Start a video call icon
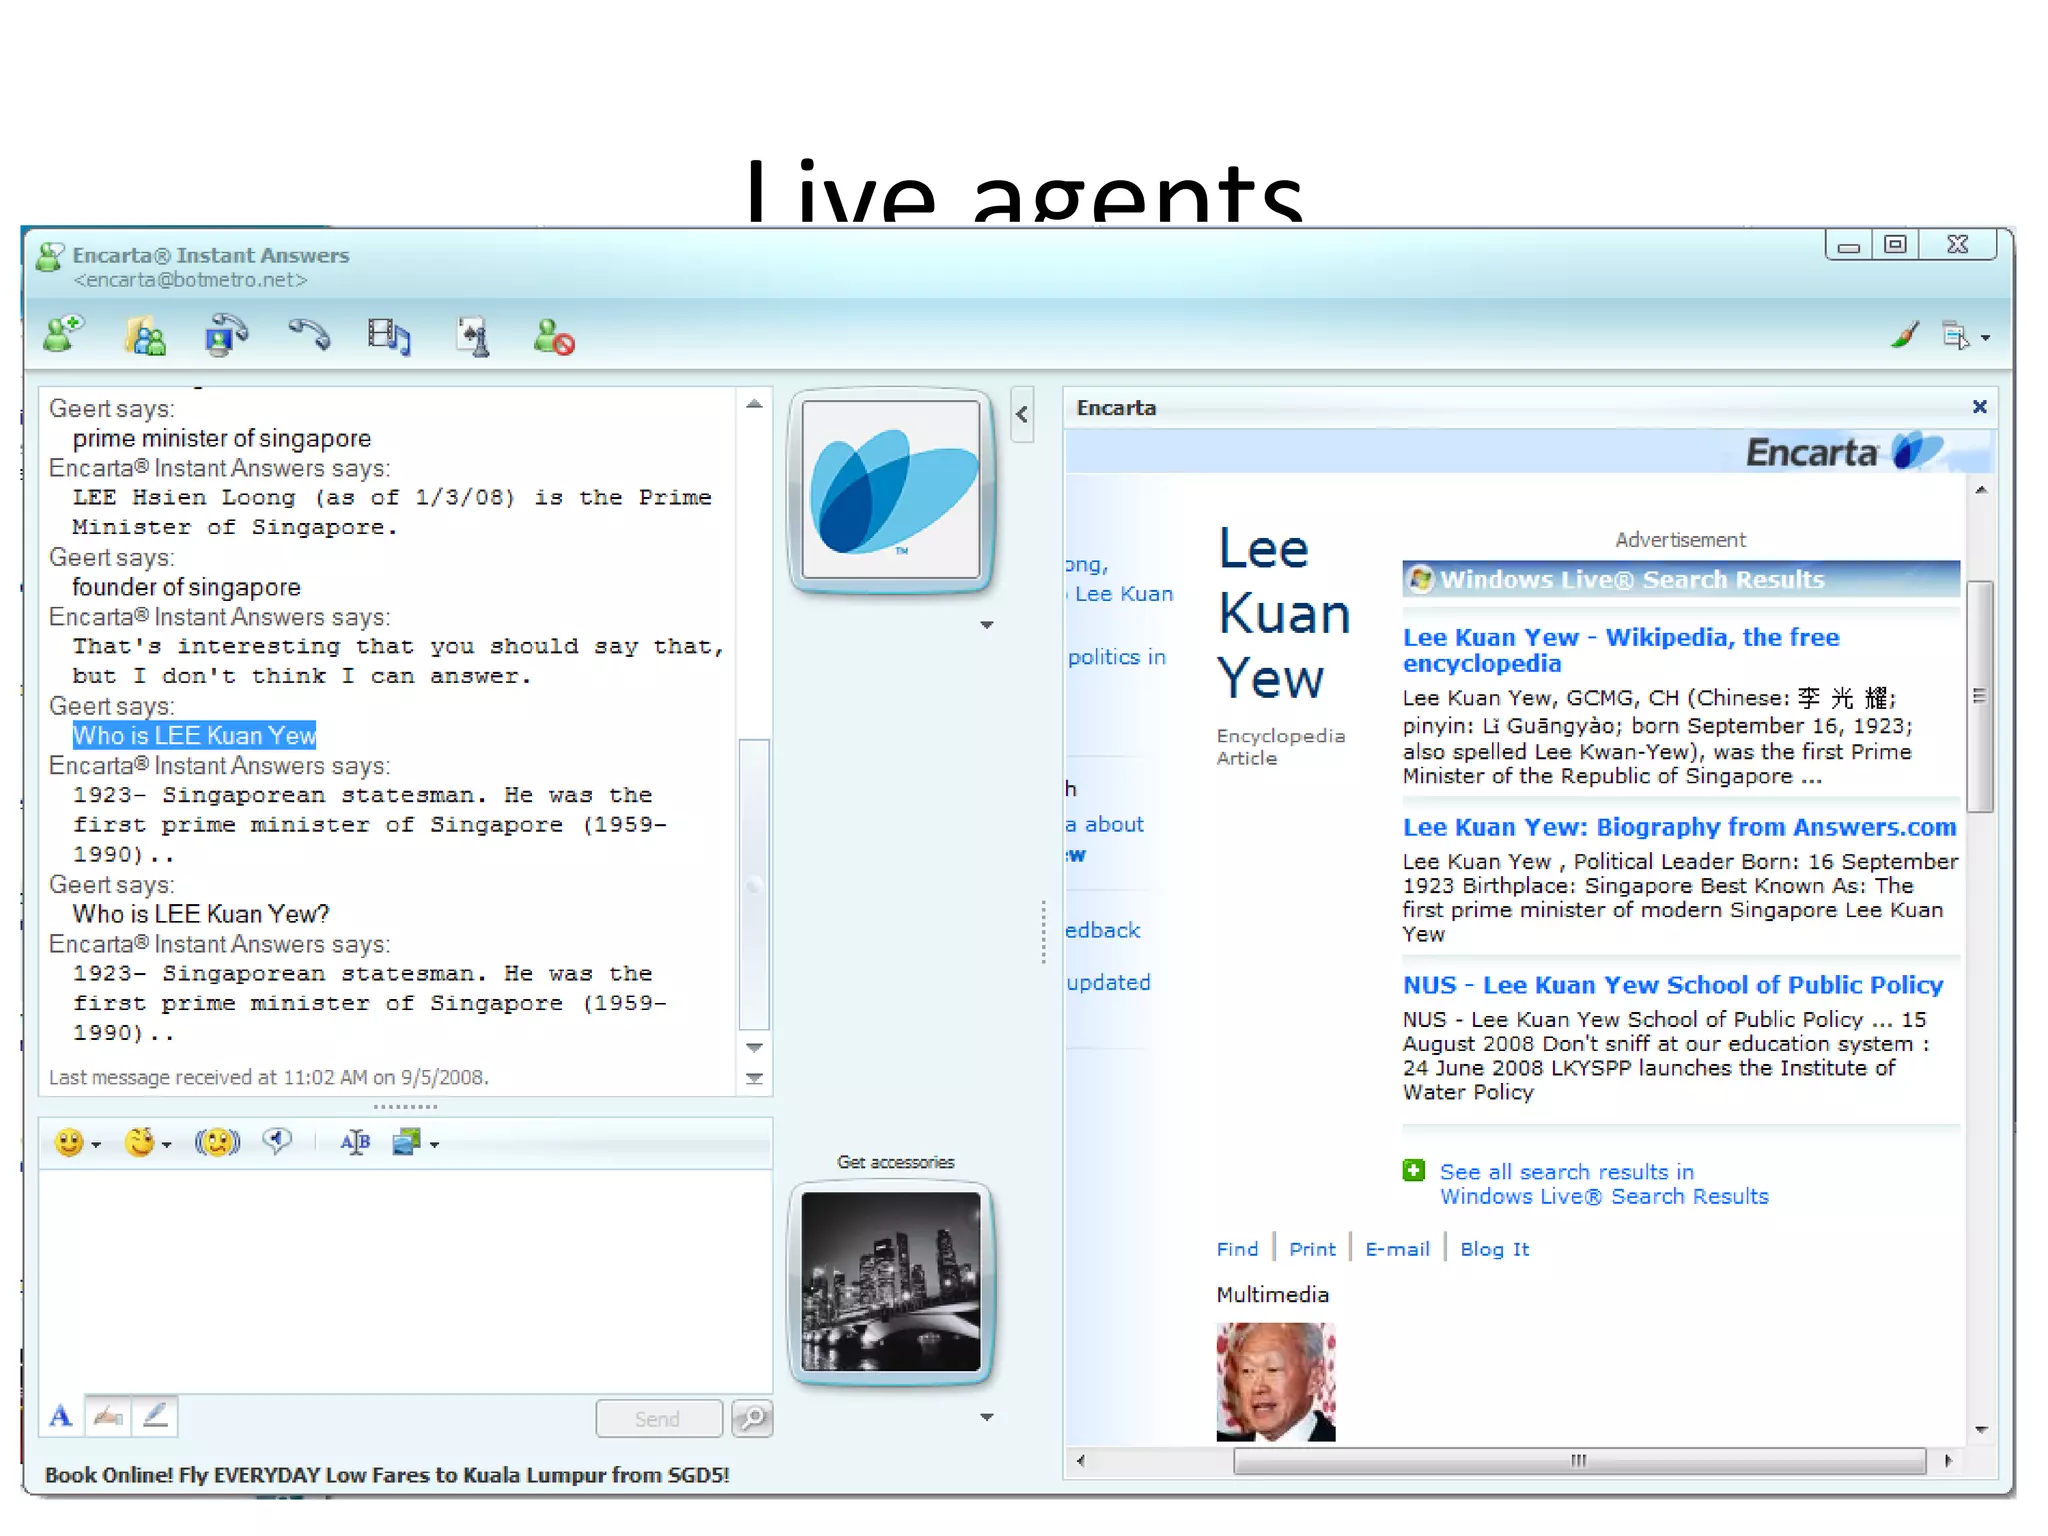 (227, 335)
